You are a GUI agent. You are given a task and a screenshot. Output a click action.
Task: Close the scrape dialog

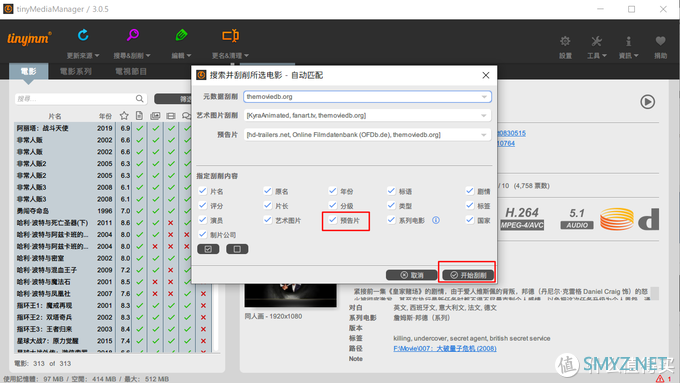click(486, 75)
